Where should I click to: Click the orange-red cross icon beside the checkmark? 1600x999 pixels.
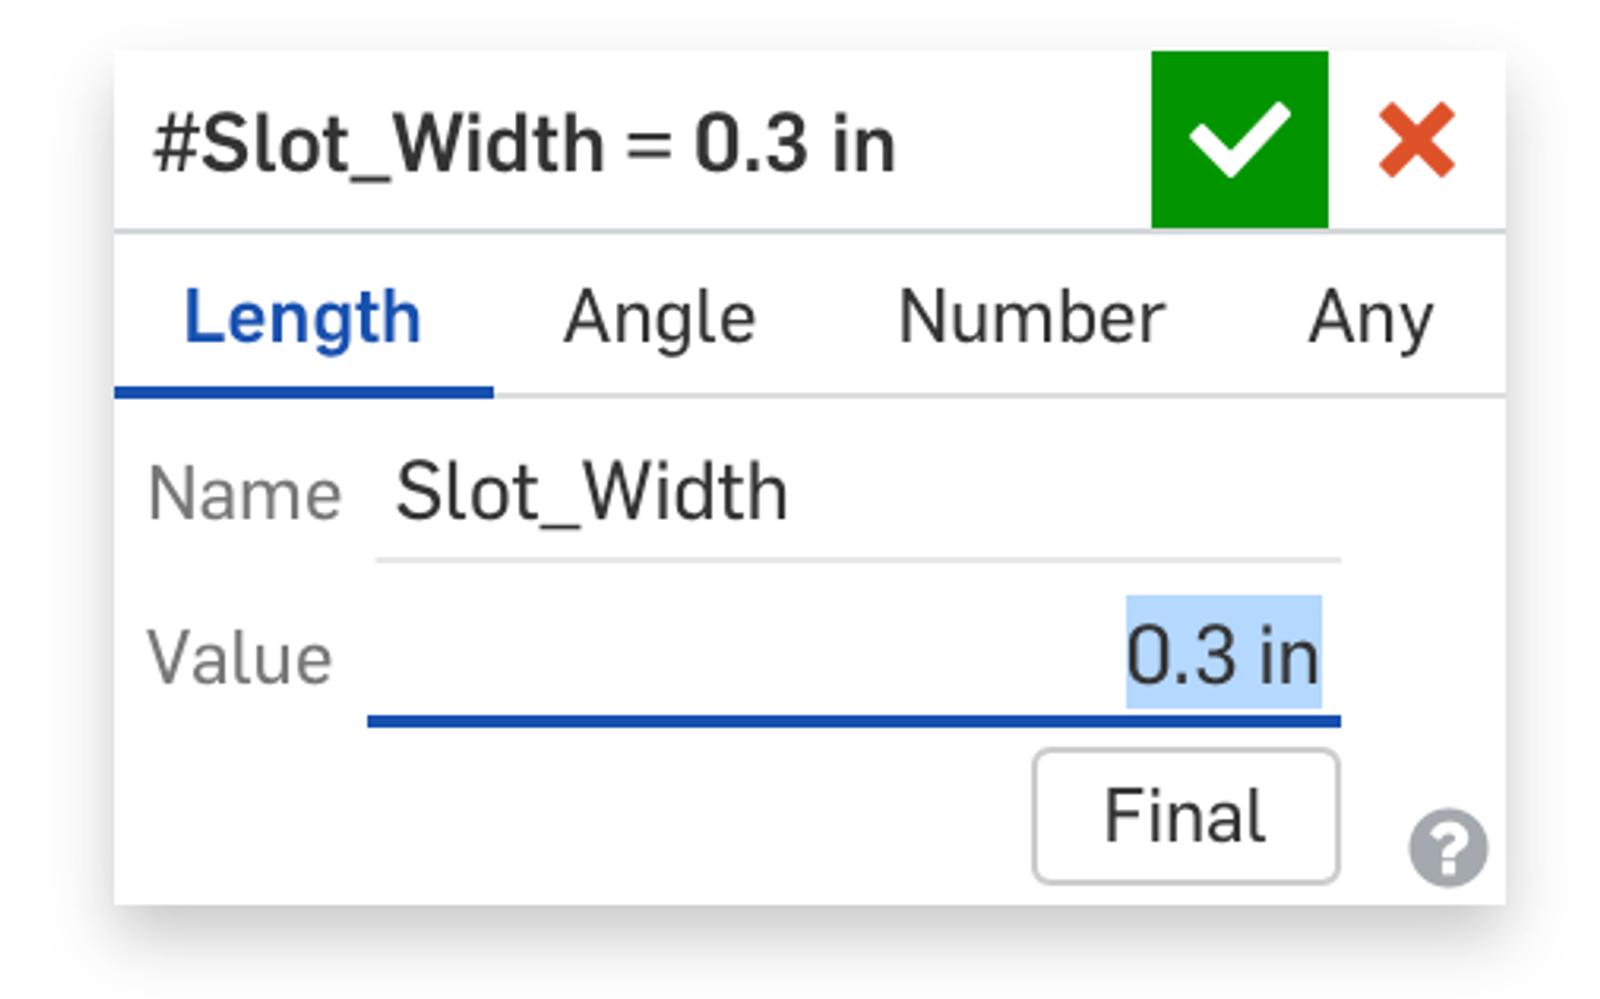1415,140
